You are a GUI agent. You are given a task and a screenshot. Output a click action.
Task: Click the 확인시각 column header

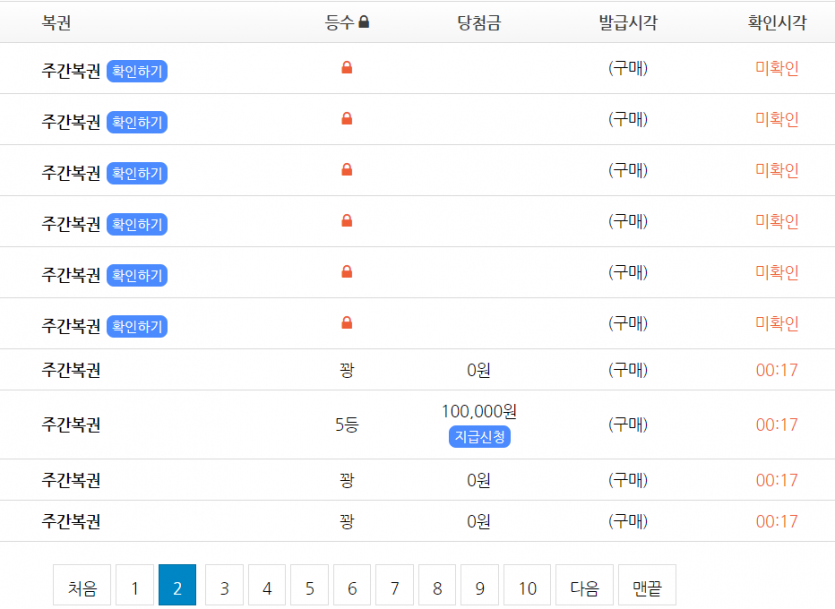click(777, 22)
